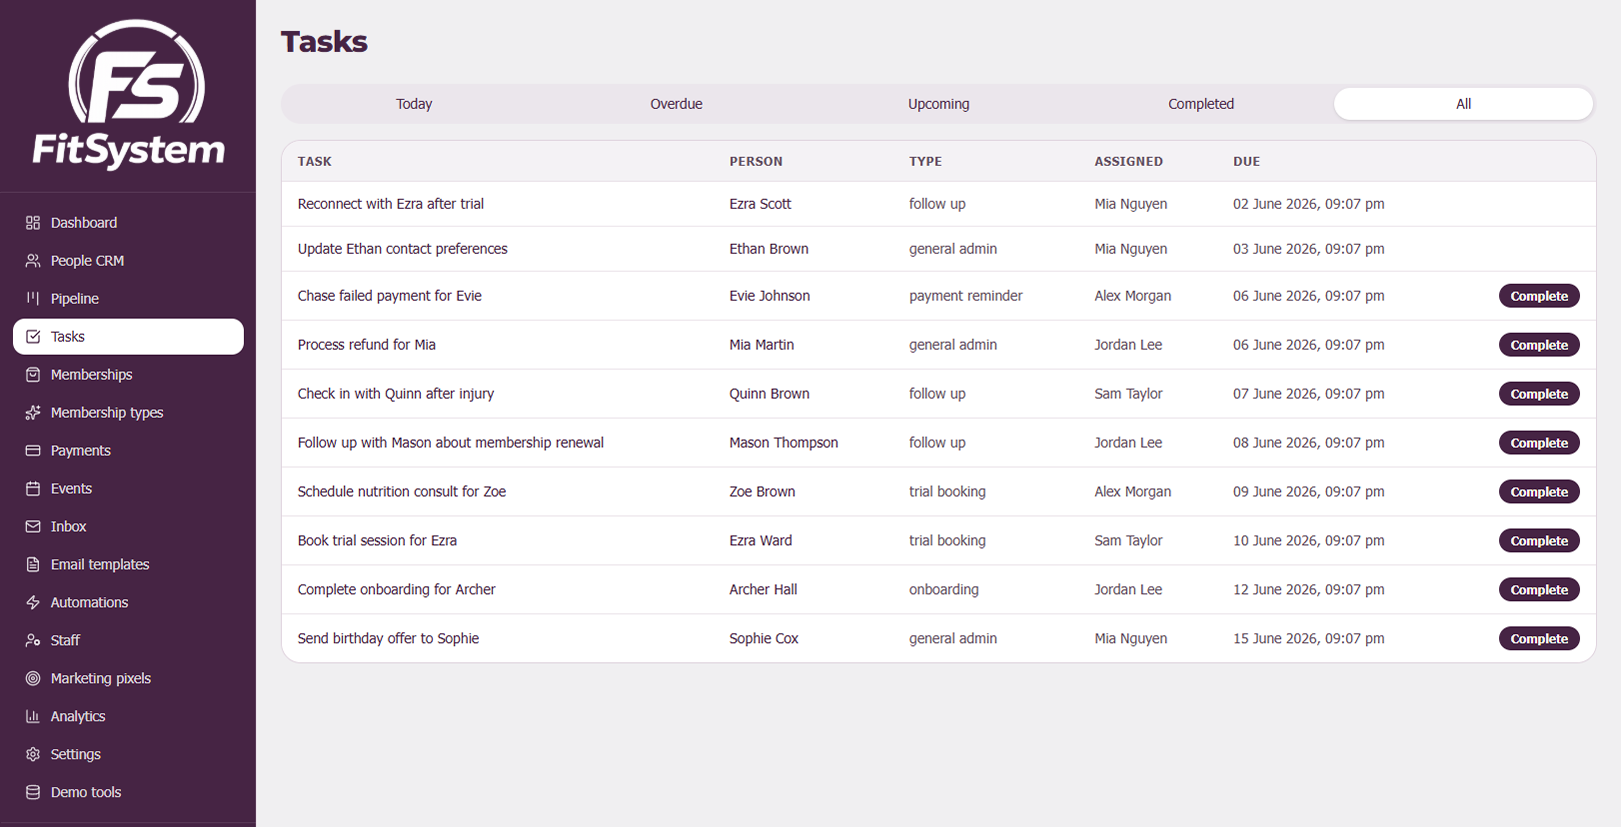Viewport: 1621px width, 827px height.
Task: Click the Memberships icon in sidebar
Action: (33, 375)
